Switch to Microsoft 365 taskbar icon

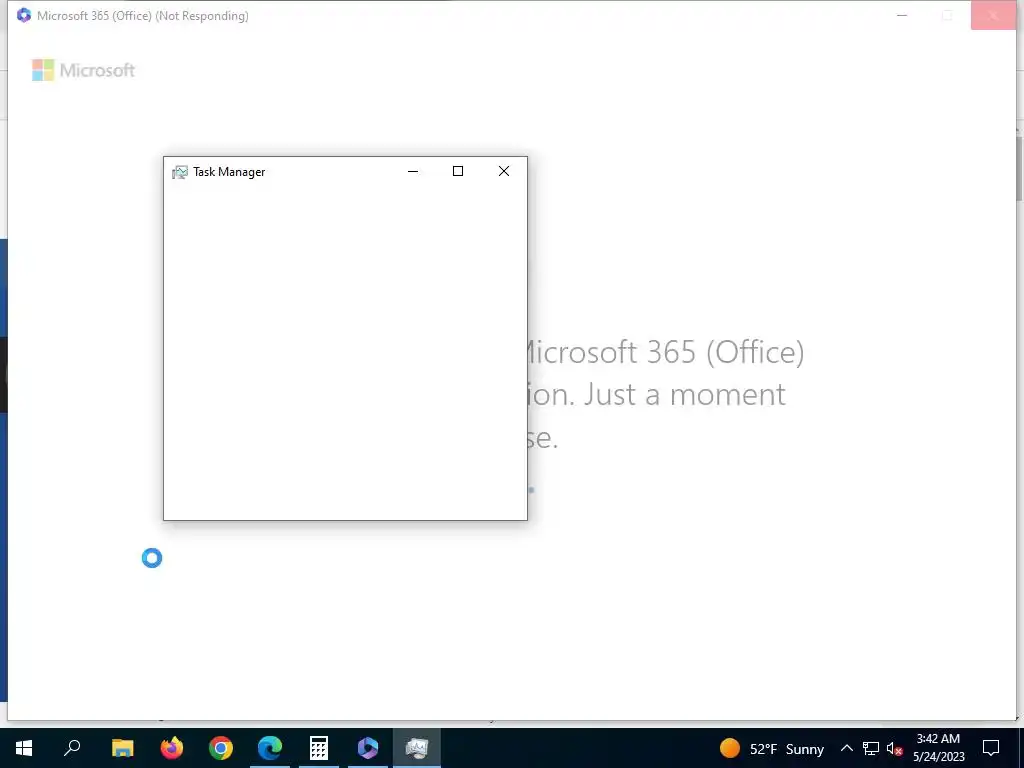click(x=368, y=748)
